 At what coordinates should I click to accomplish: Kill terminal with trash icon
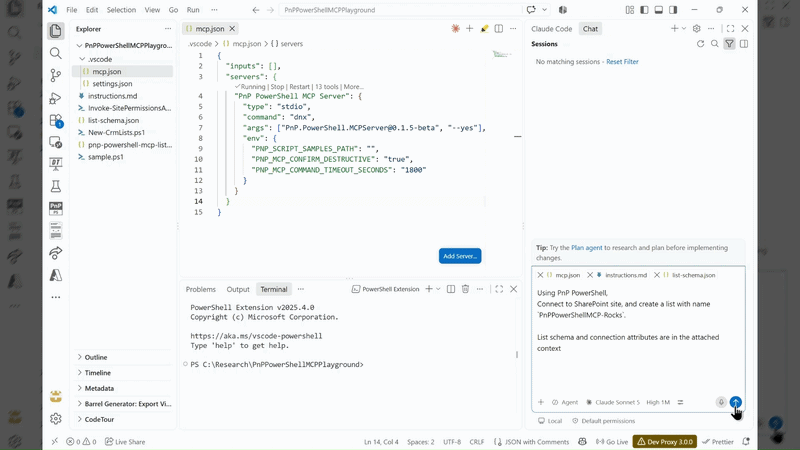tap(465, 289)
